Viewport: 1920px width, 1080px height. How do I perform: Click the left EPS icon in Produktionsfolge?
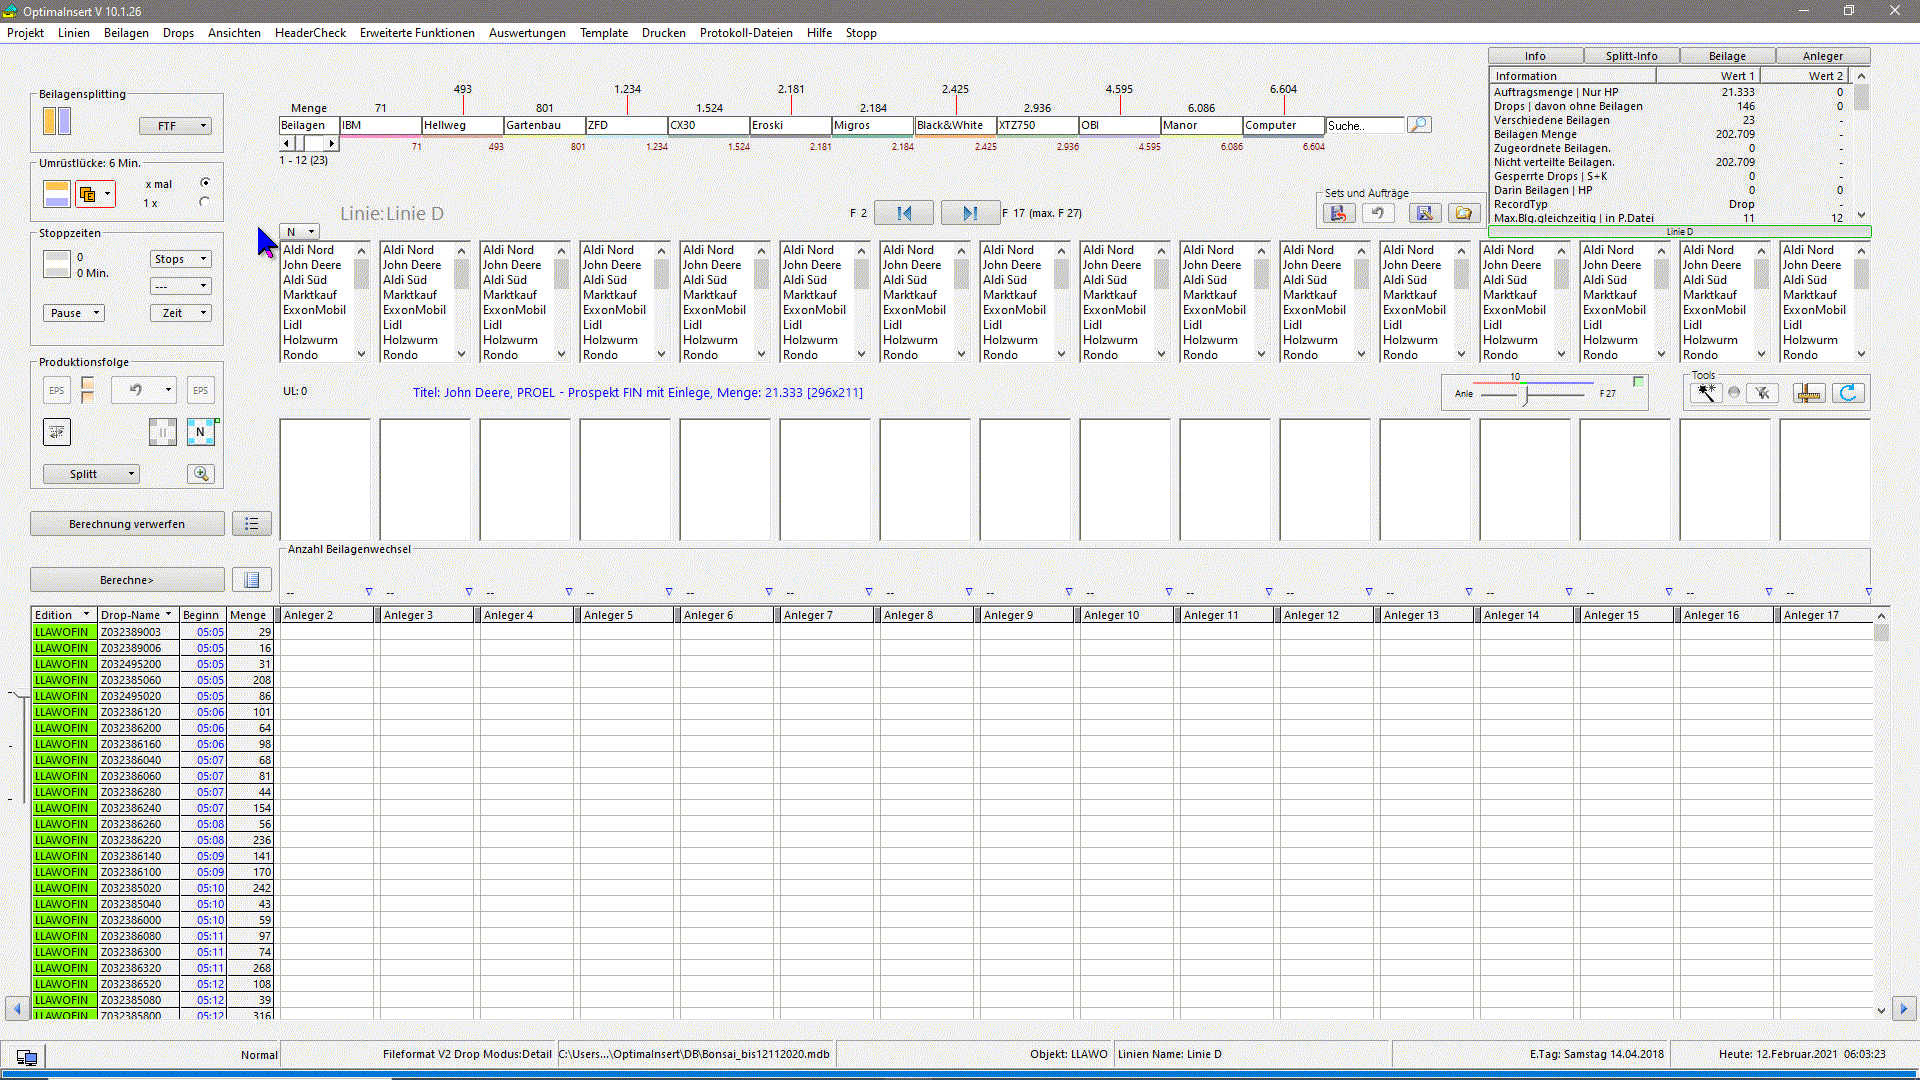click(x=57, y=391)
